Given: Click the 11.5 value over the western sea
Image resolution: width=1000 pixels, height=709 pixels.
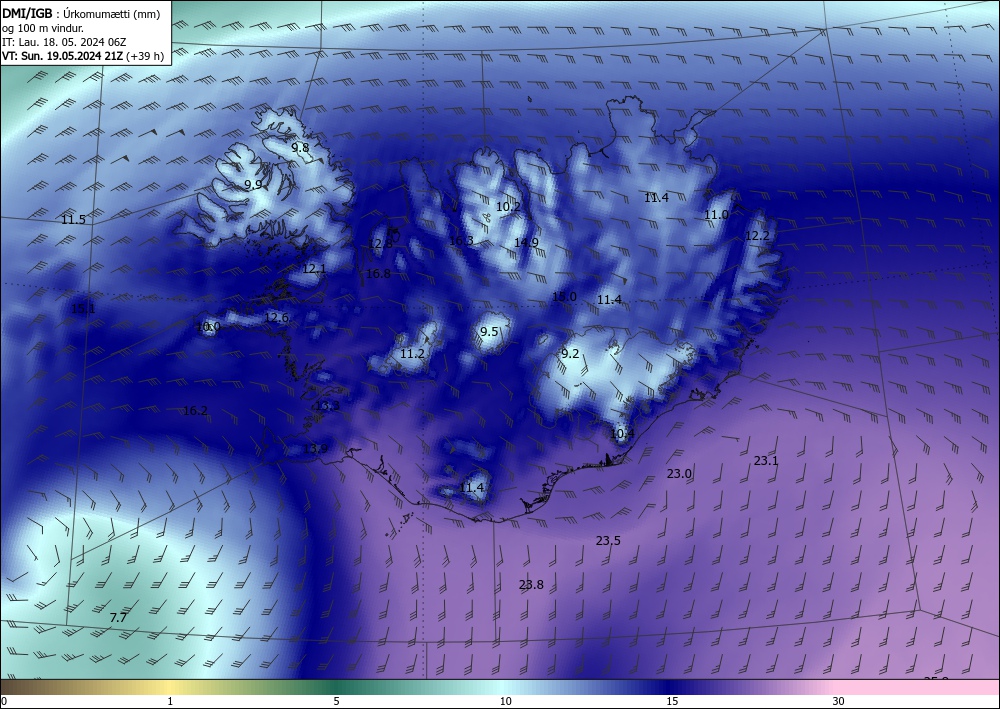Looking at the screenshot, I should [73, 219].
